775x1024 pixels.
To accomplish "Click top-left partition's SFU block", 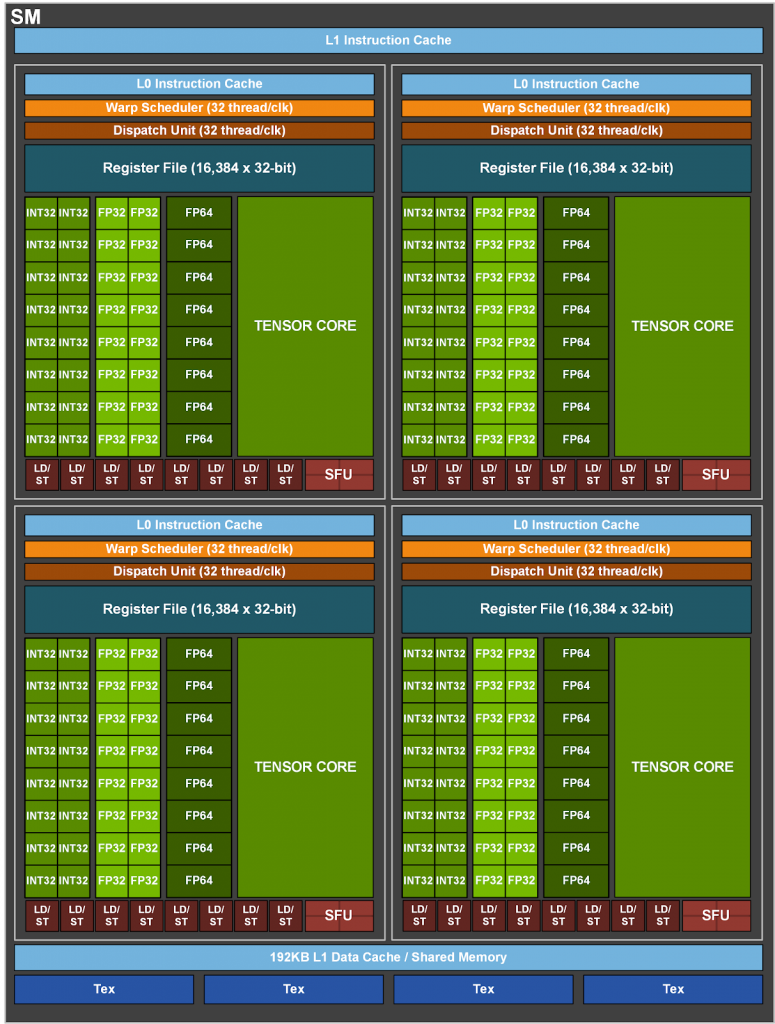I will click(x=339, y=475).
